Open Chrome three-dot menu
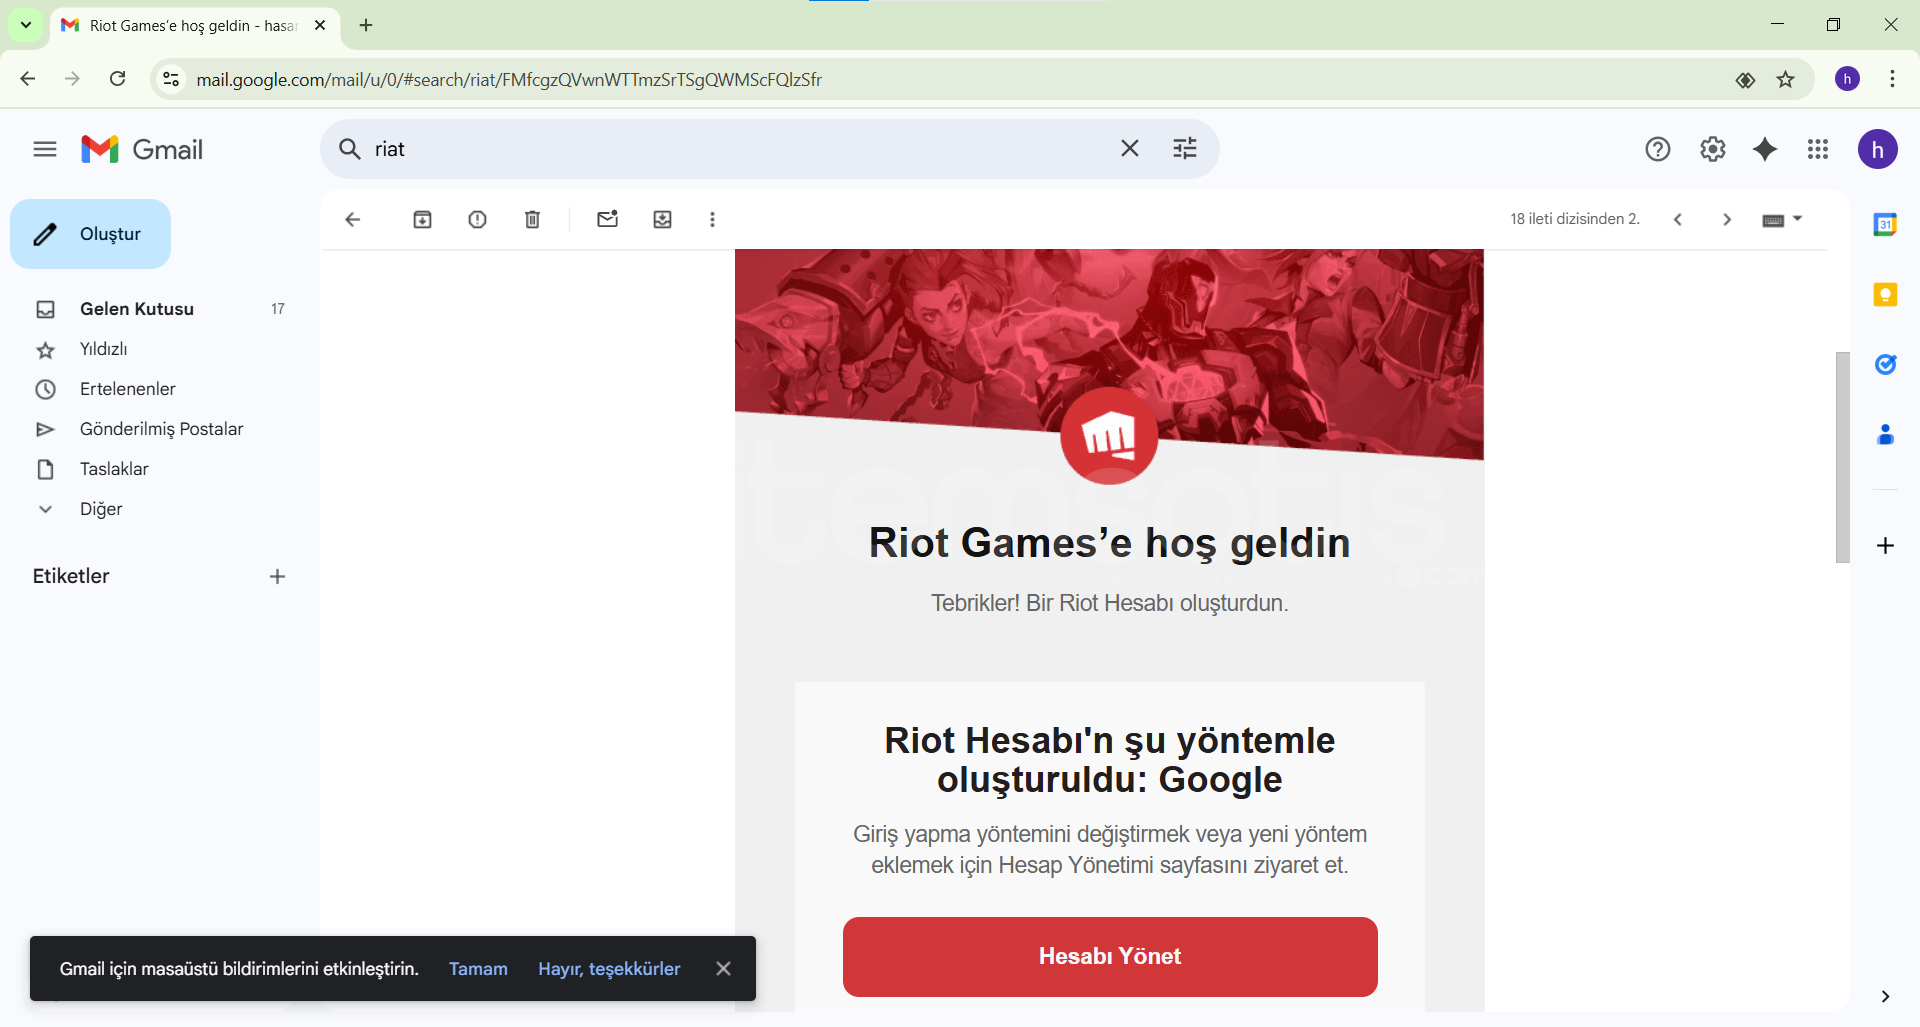The width and height of the screenshot is (1920, 1027). [1892, 79]
